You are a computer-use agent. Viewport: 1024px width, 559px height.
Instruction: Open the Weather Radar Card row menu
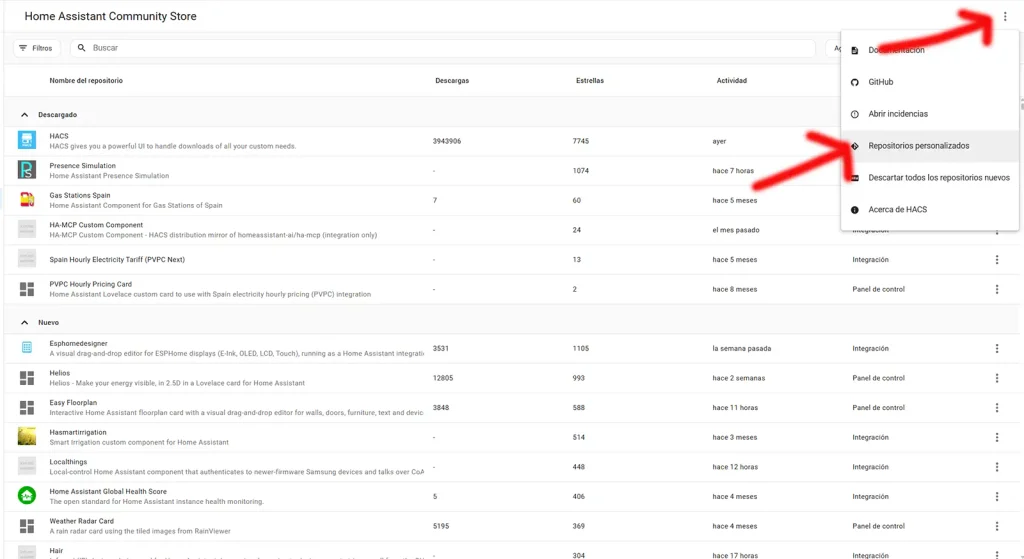coord(997,526)
